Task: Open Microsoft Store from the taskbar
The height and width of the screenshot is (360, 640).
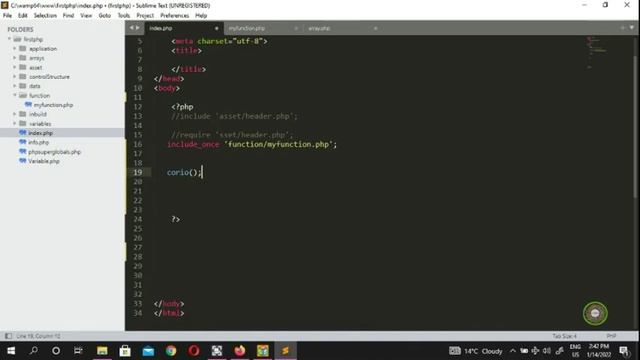Action: 125,351
